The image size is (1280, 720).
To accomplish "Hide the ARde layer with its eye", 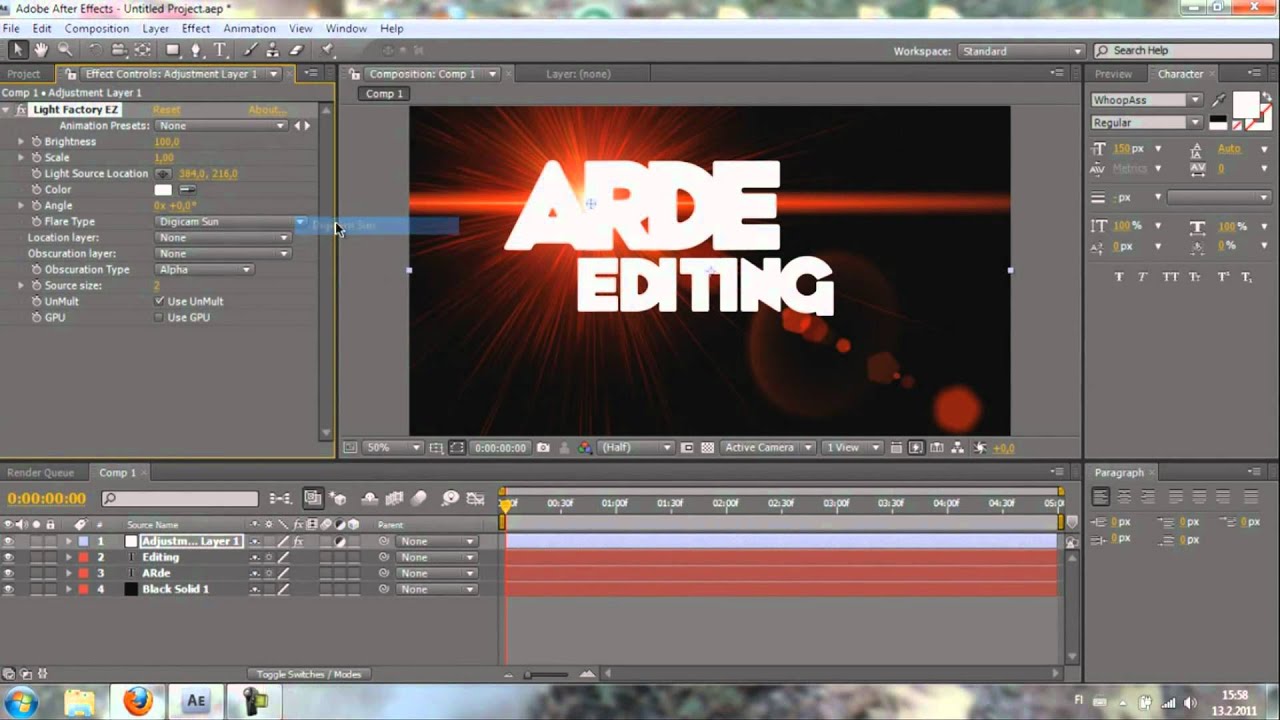I will (x=9, y=573).
